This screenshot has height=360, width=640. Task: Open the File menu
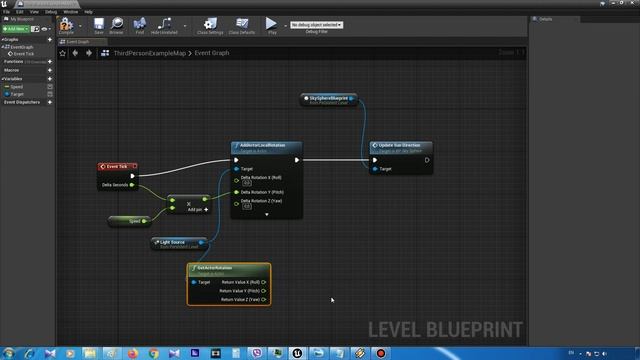tap(7, 12)
